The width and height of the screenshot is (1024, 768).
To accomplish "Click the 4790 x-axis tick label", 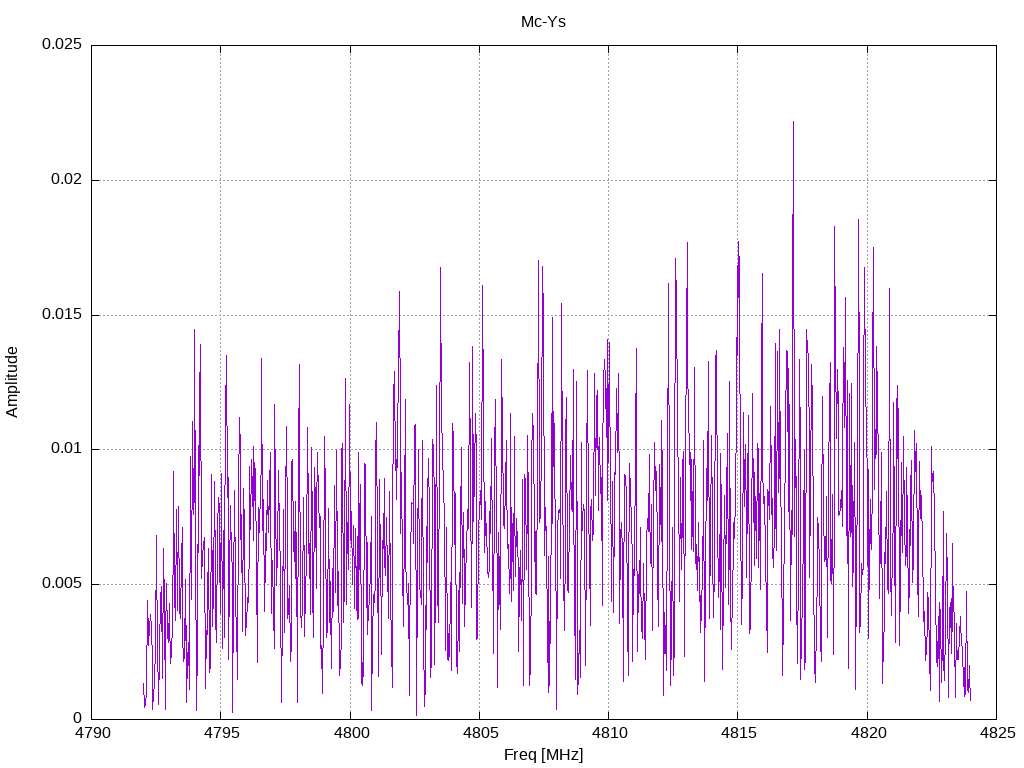I will coord(93,733).
